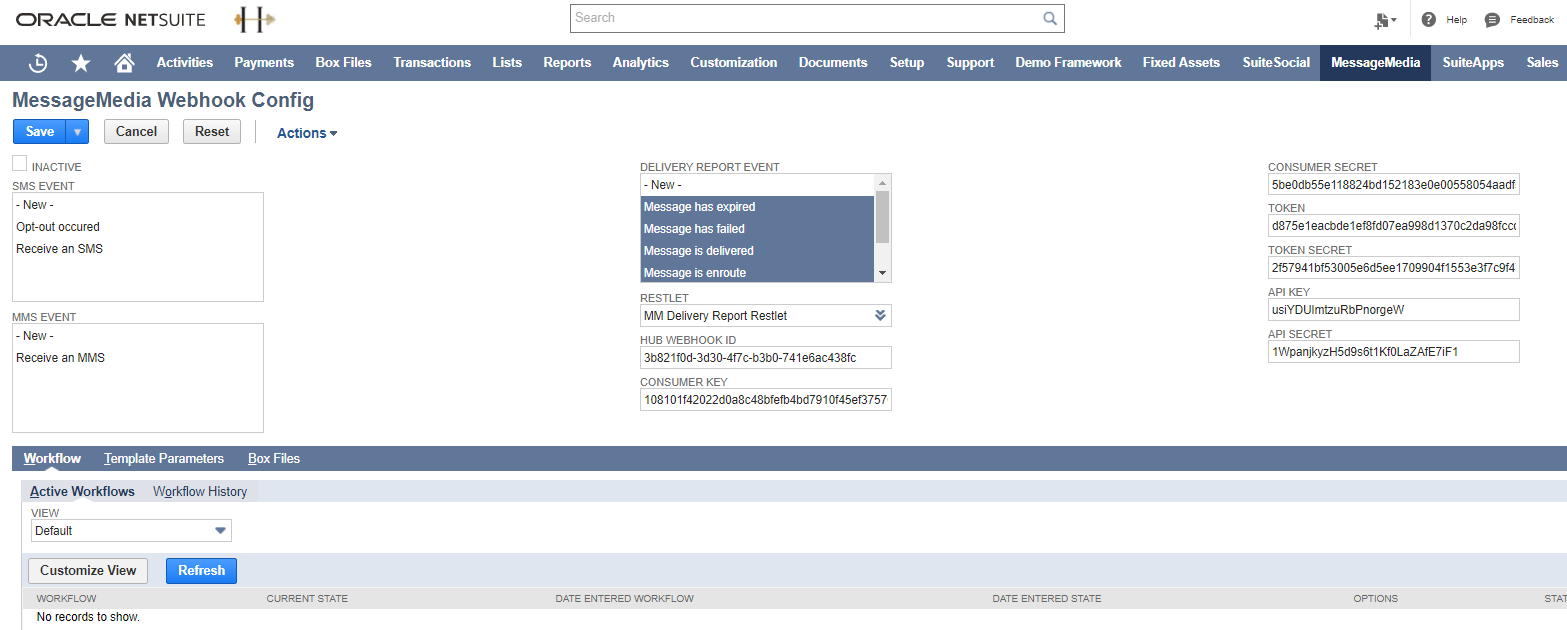
Task: Click the search magnifier icon
Action: 1050,18
